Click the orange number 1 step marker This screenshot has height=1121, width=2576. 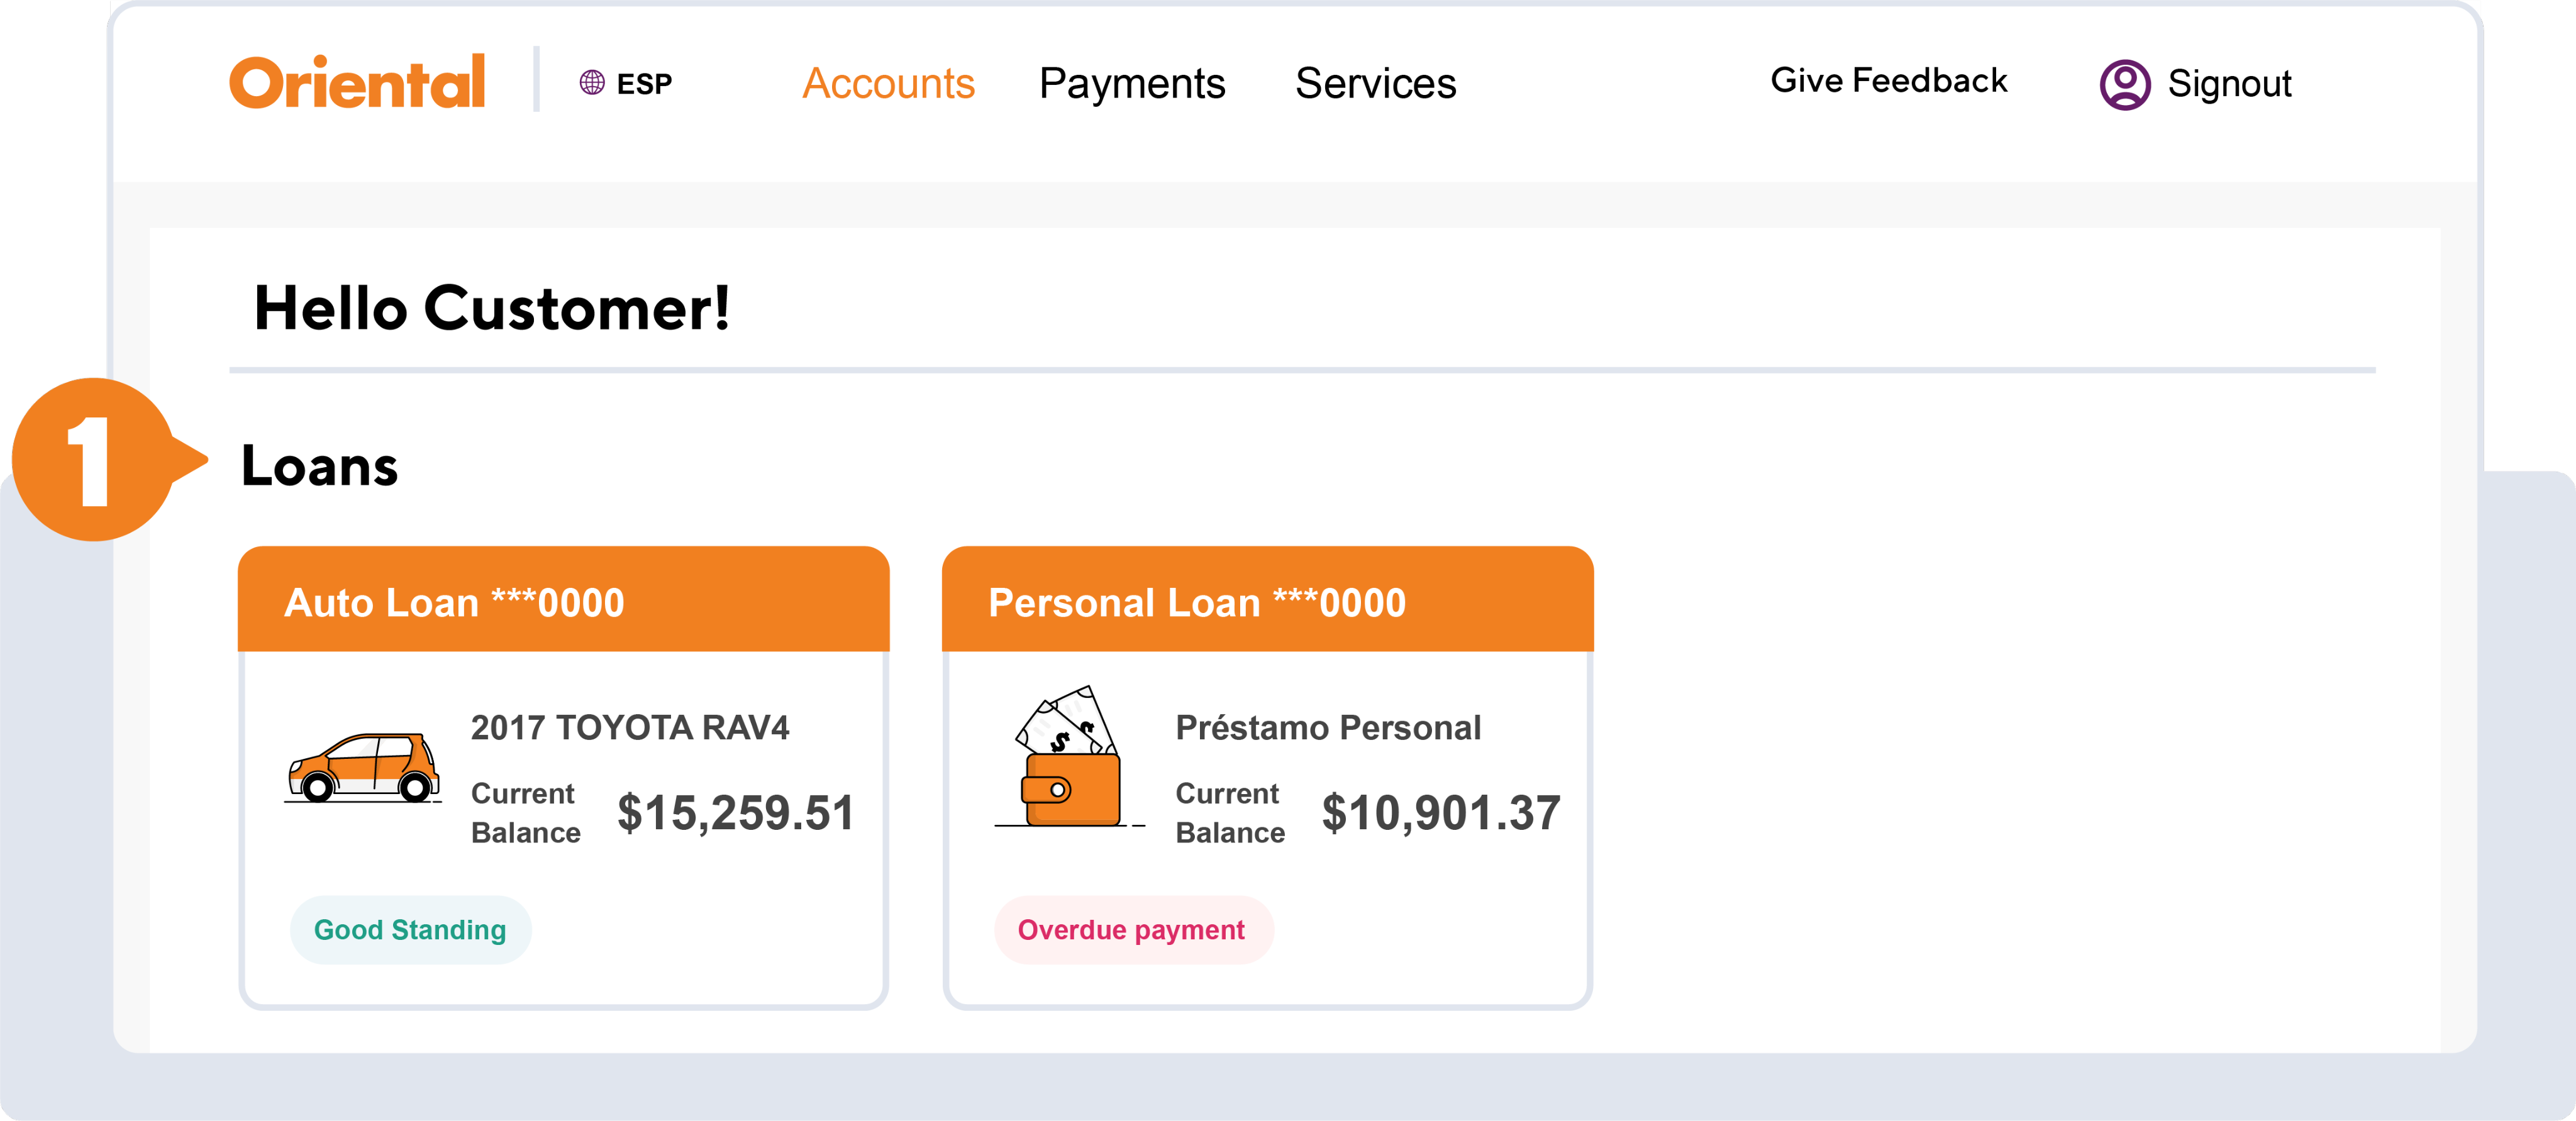96,460
